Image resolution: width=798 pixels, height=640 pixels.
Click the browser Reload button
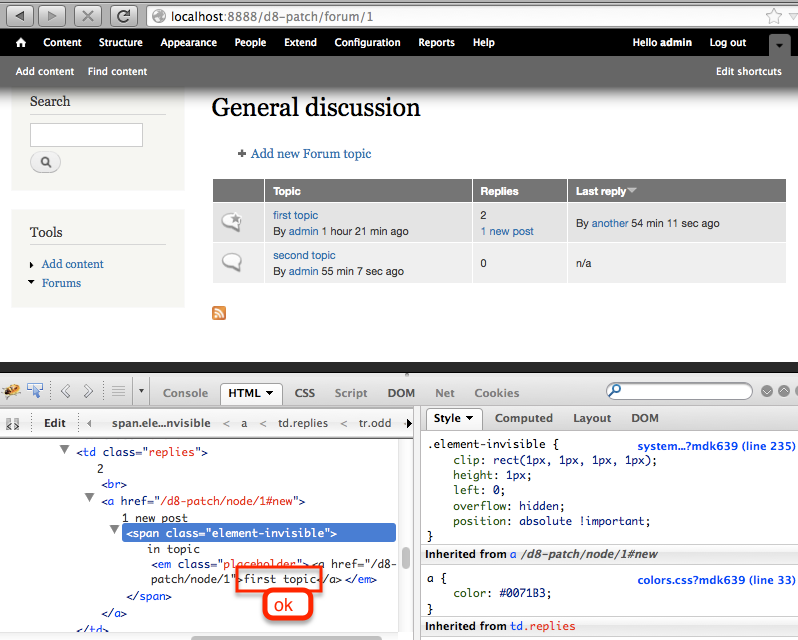click(x=124, y=16)
